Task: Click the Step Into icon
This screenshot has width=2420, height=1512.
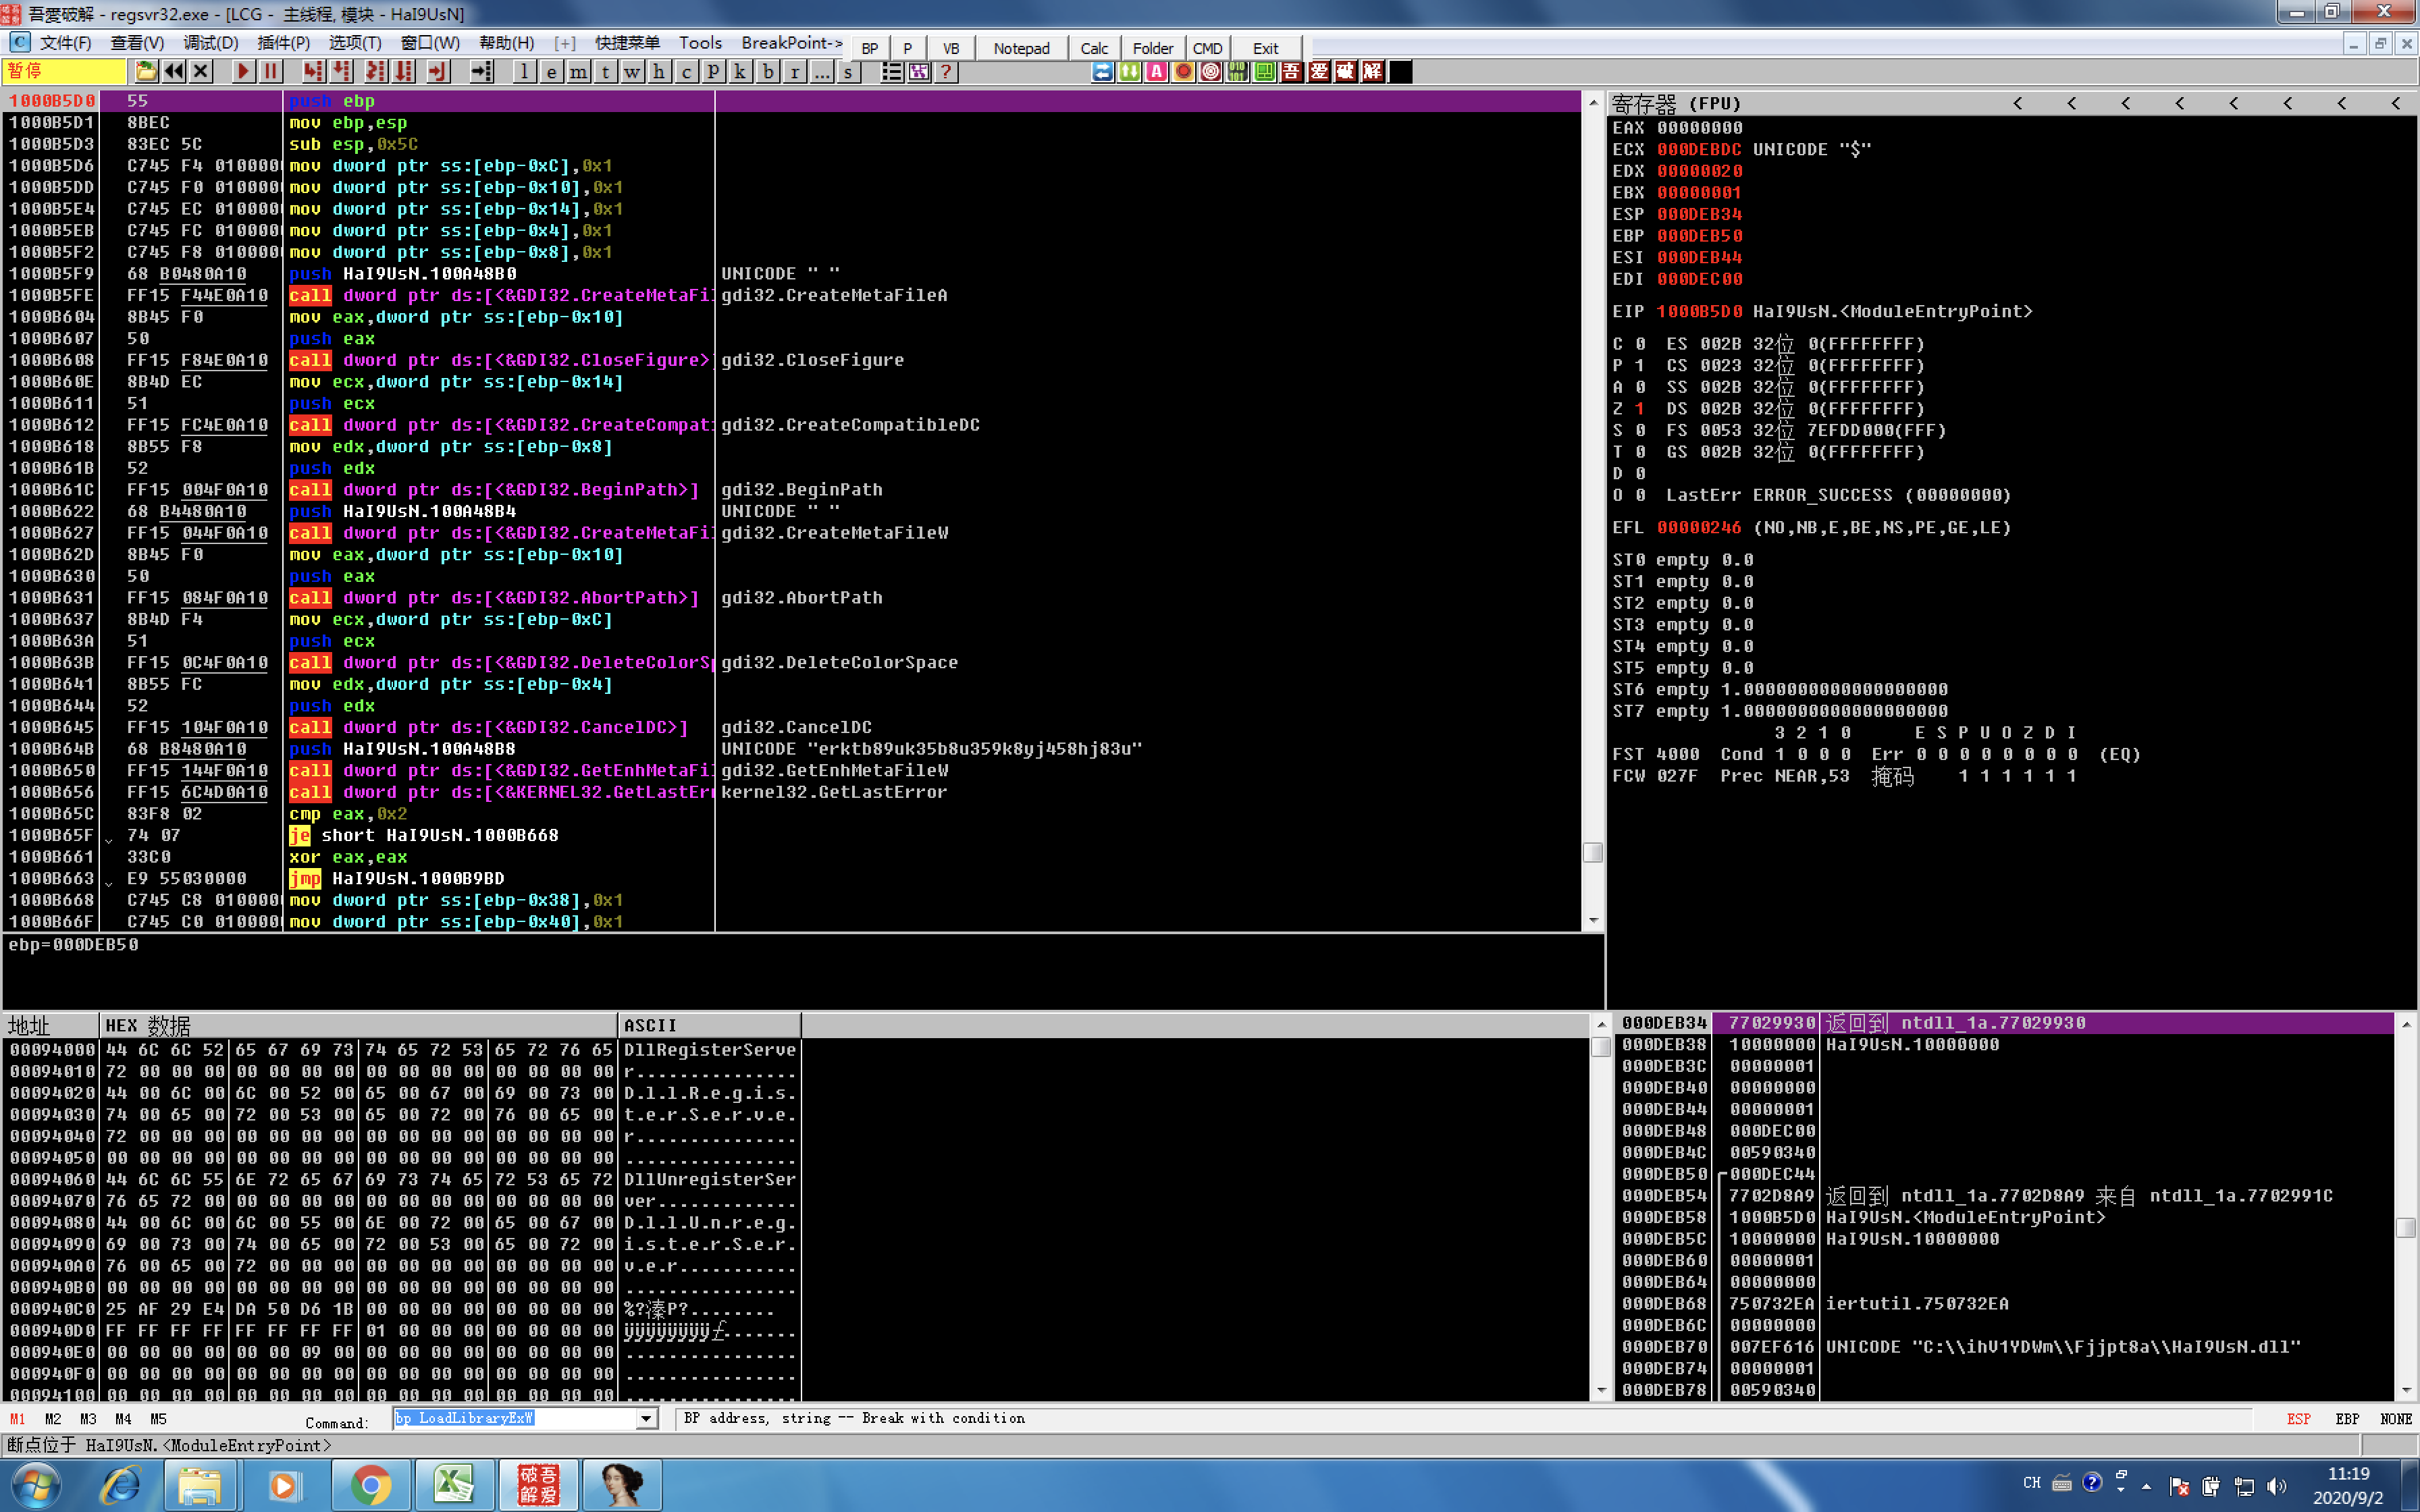Action: coord(314,72)
